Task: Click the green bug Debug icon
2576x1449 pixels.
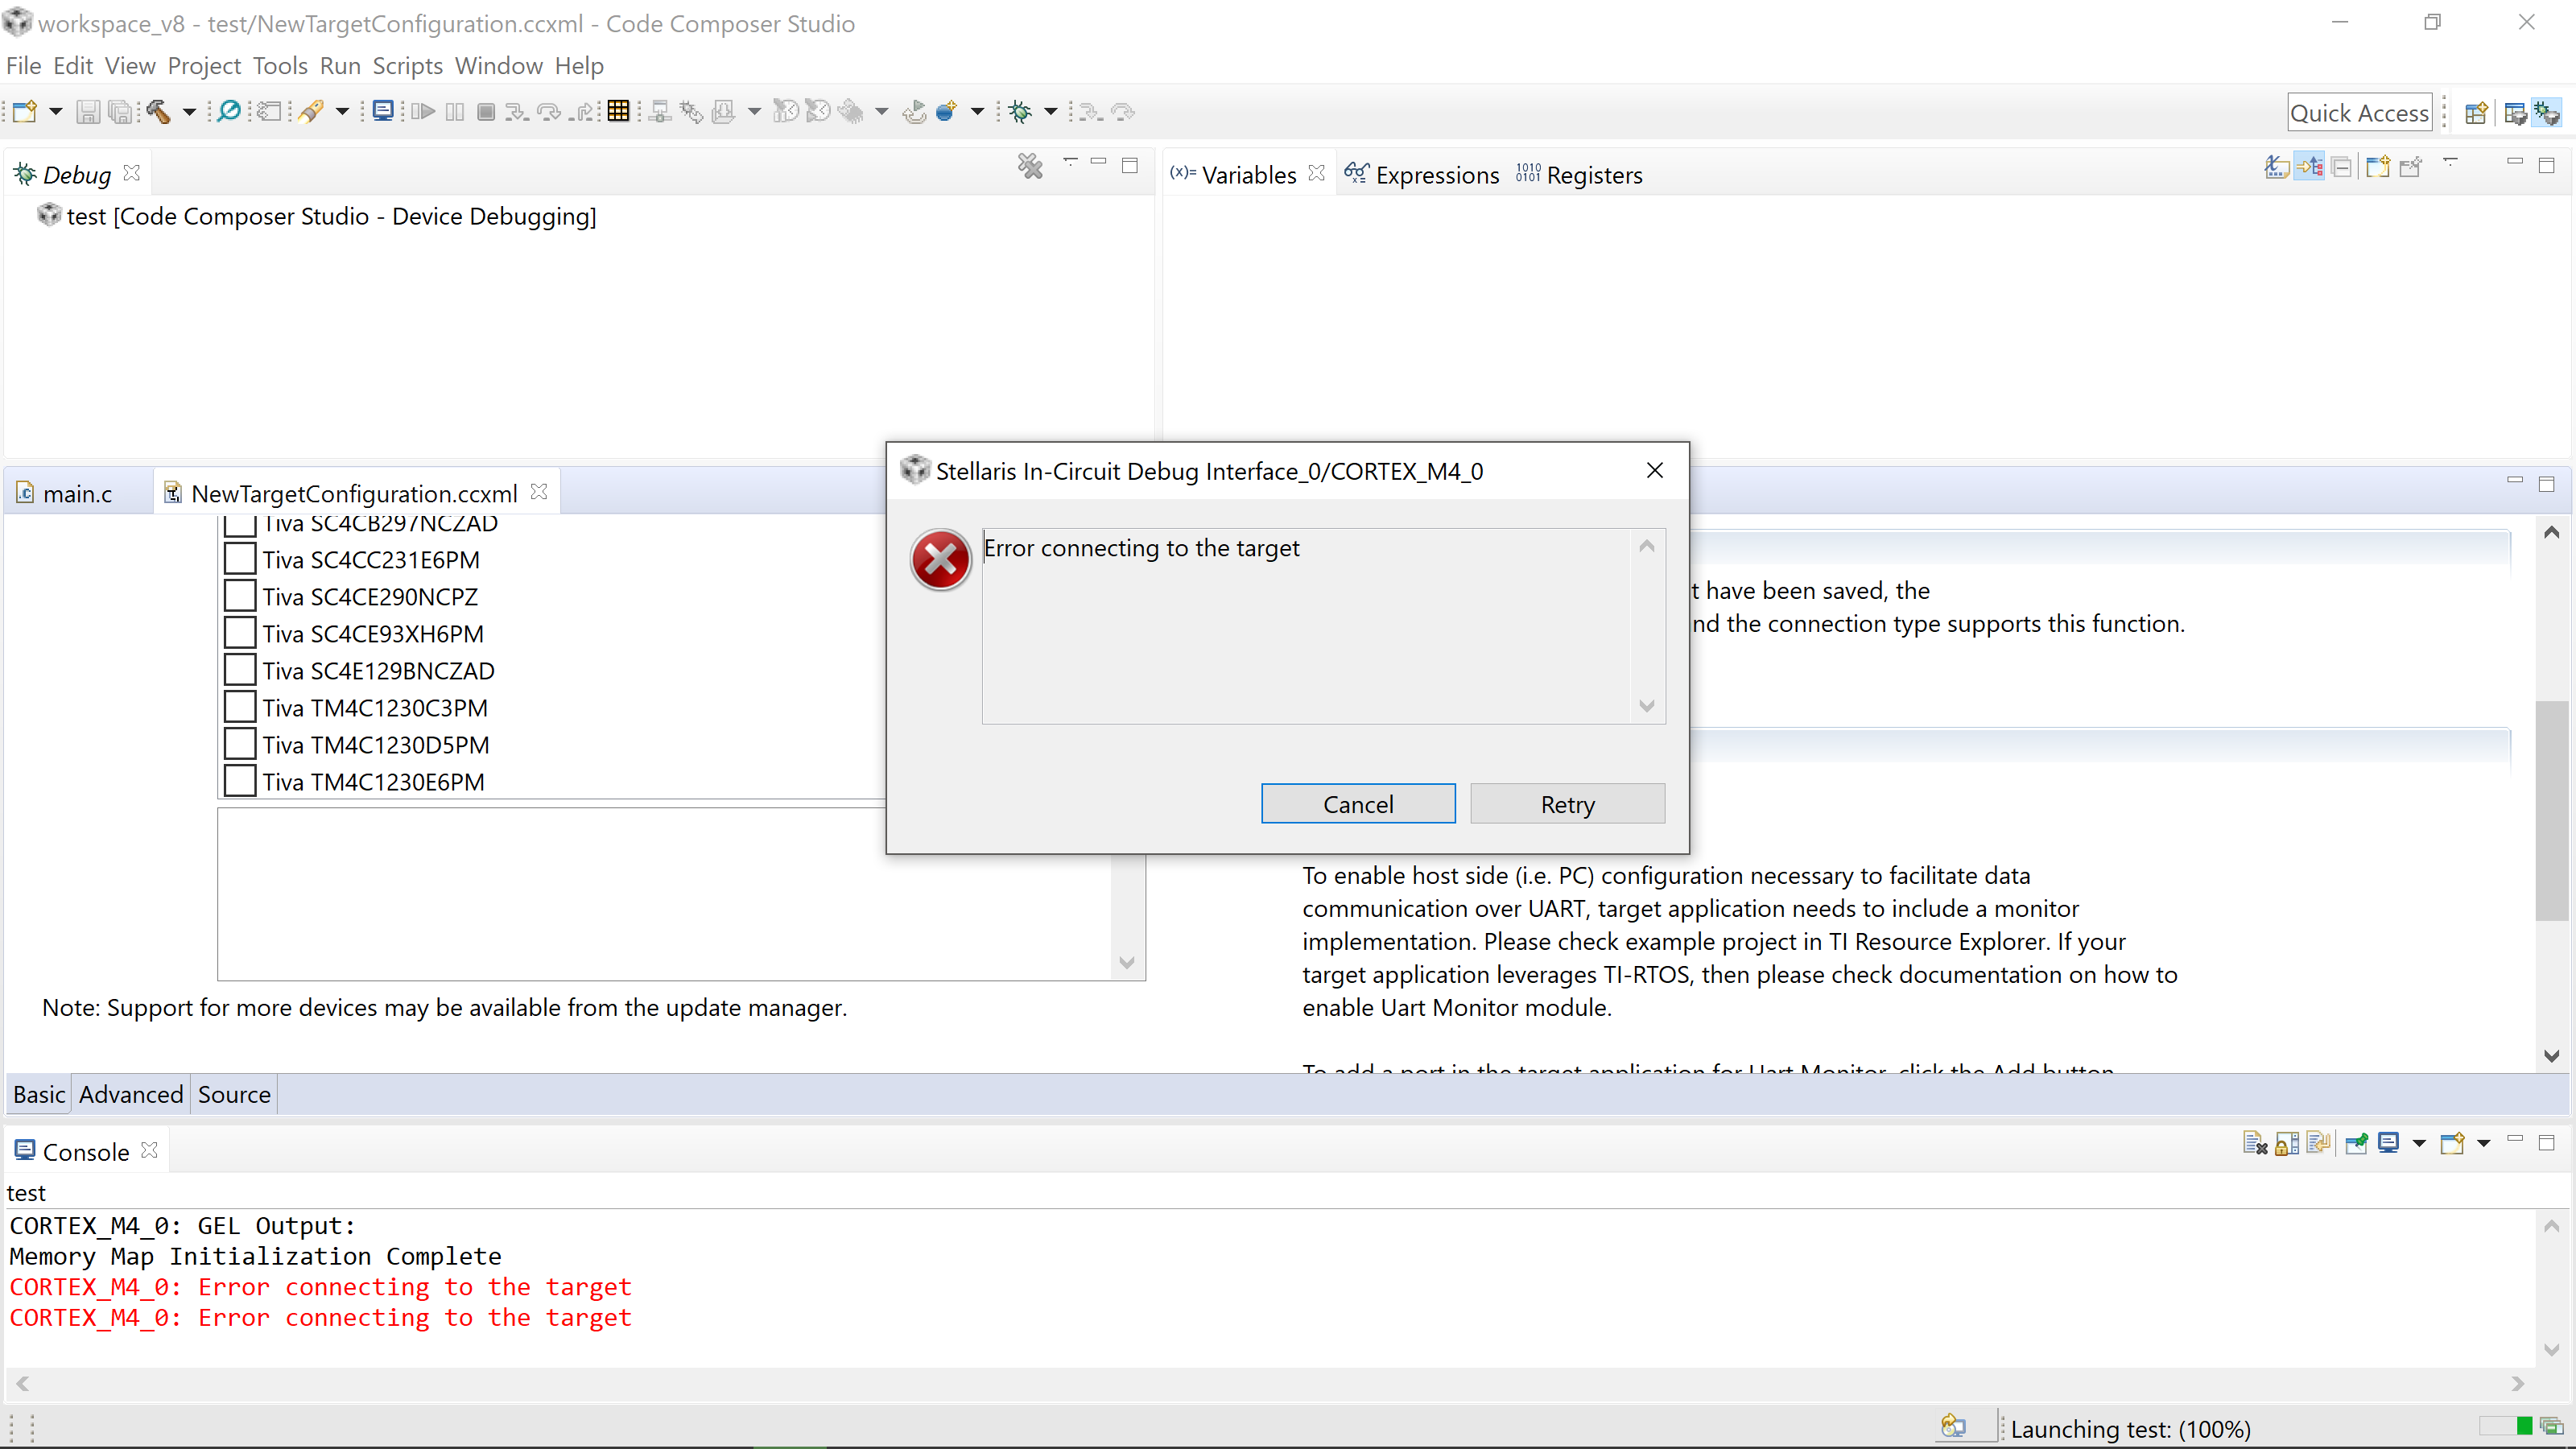Action: (x=1020, y=112)
